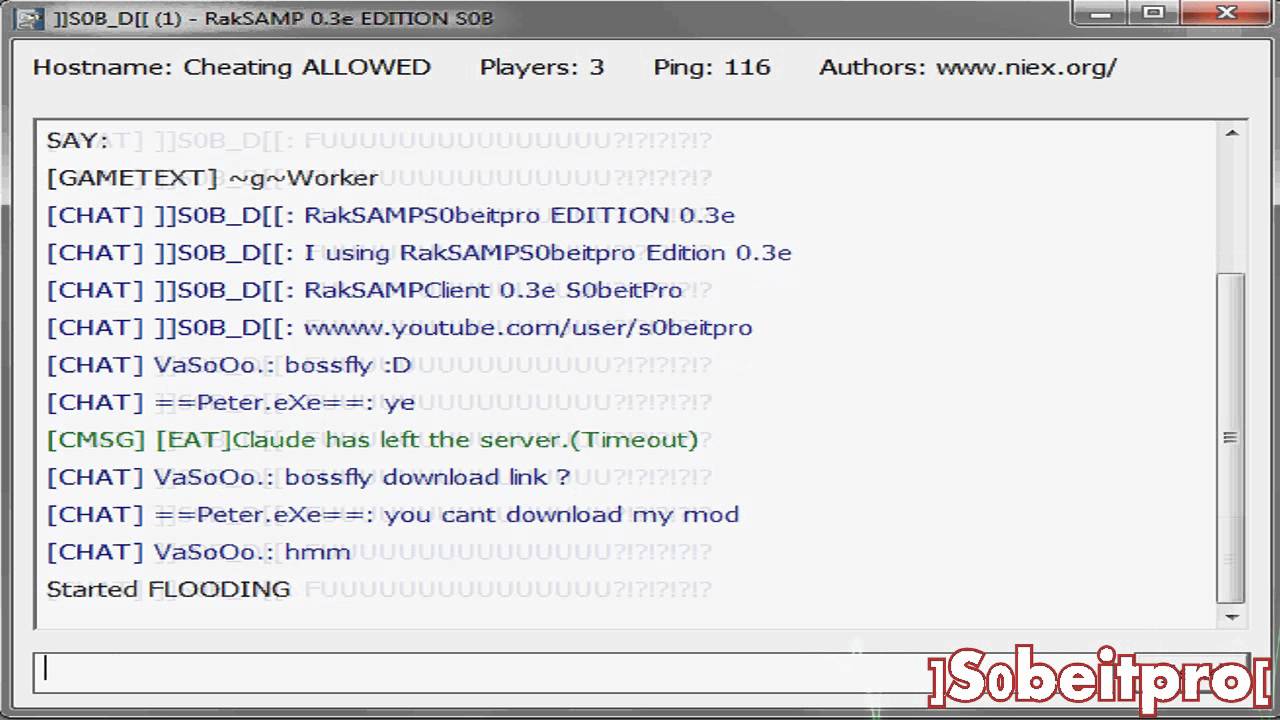
Task: Click the '==Peter.eXe==: ye' chat line
Action: click(x=231, y=403)
